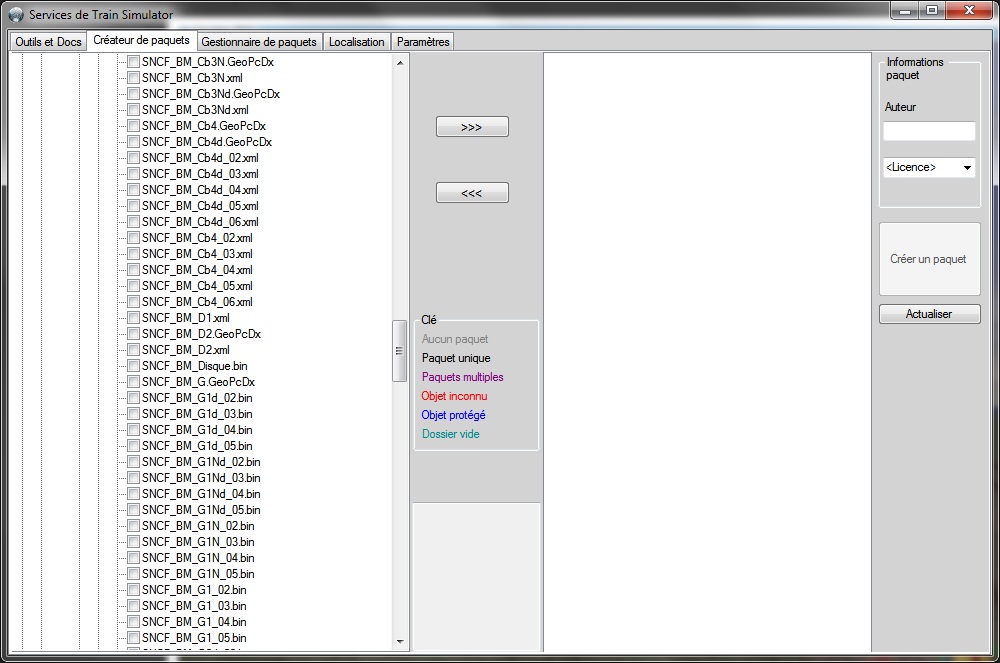Click the Créer un paquet button
The image size is (1000, 663).
[x=929, y=259]
